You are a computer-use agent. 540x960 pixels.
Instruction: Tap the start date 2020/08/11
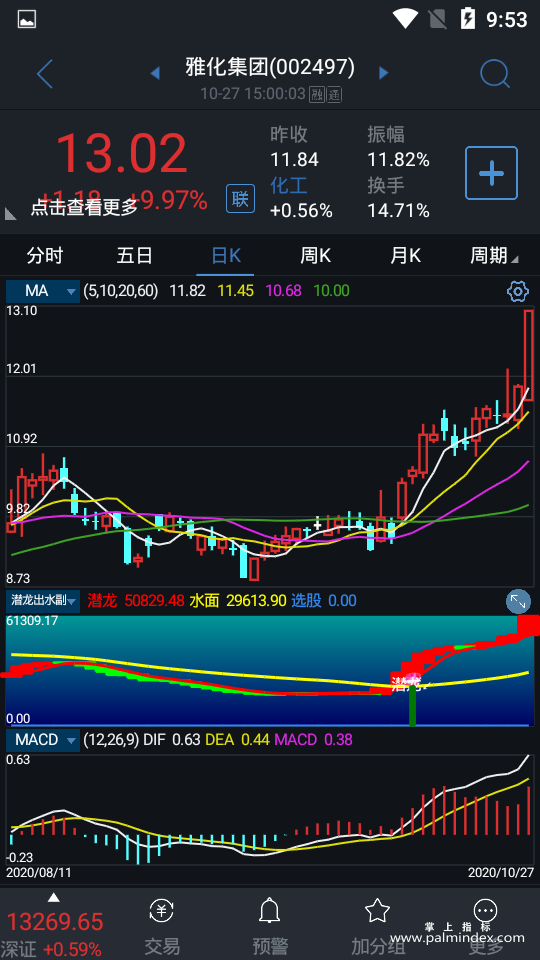point(39,872)
